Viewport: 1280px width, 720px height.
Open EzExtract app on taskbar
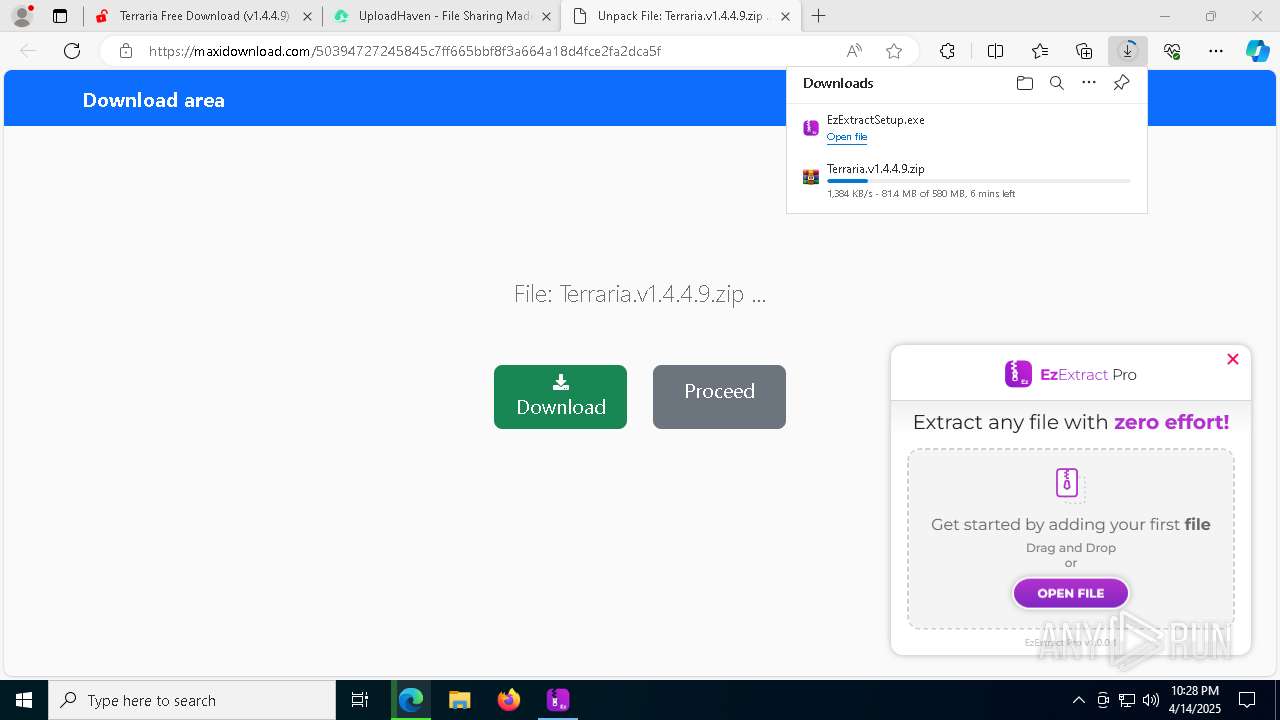tap(558, 700)
